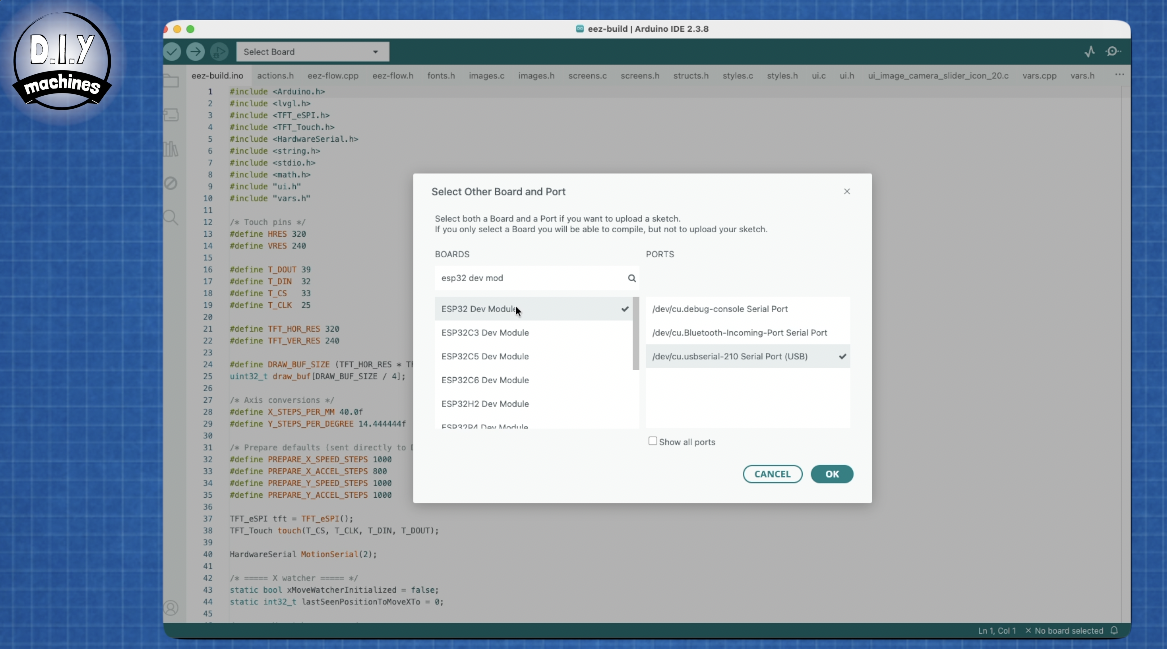Select /dev/cu.debug-console Serial Port
The image size is (1167, 649).
(x=748, y=309)
